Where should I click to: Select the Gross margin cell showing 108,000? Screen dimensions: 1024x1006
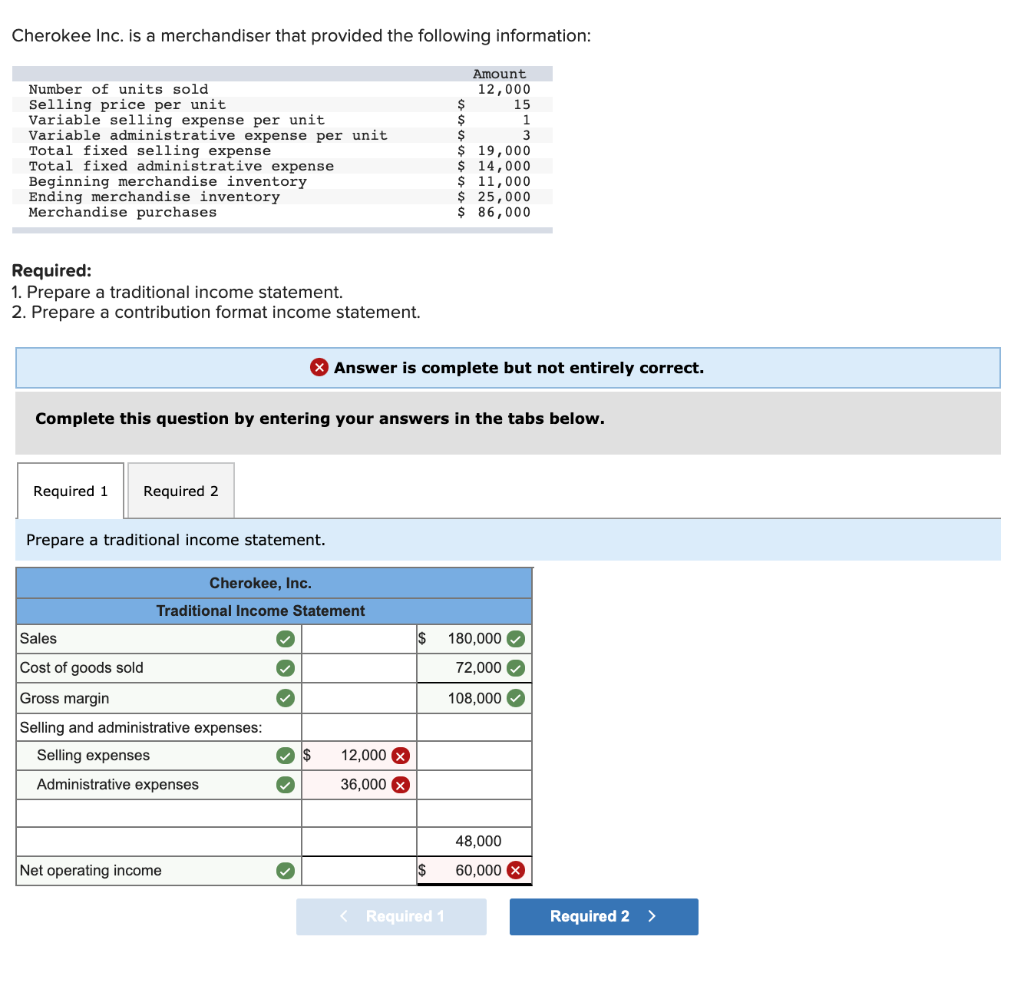(x=474, y=698)
